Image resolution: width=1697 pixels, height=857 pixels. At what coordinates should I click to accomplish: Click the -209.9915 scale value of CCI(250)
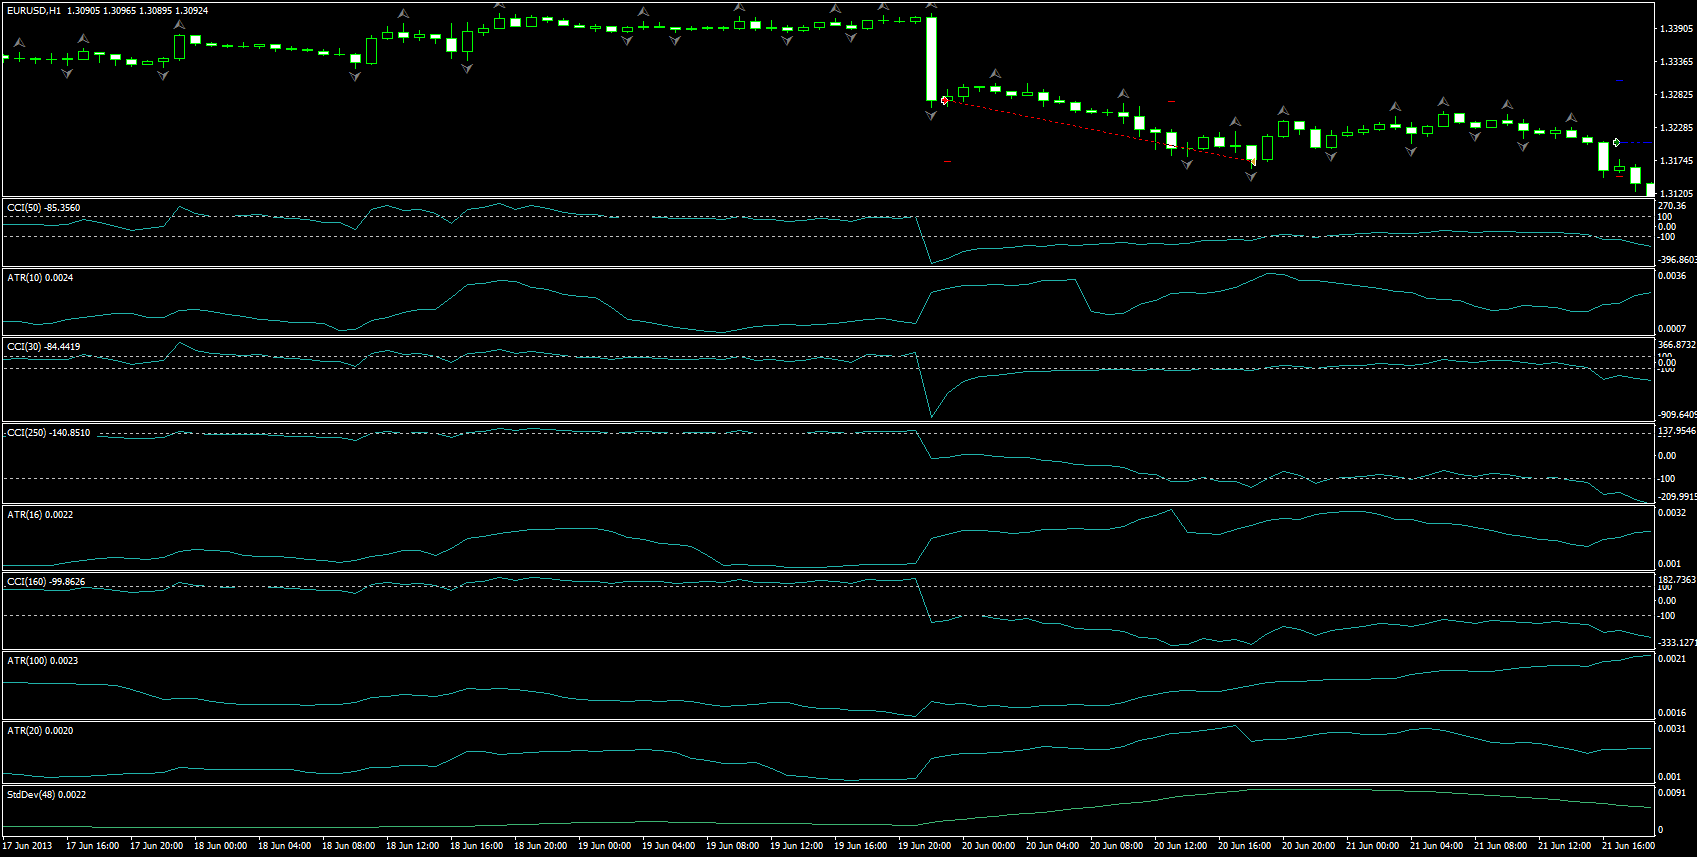point(1677,497)
